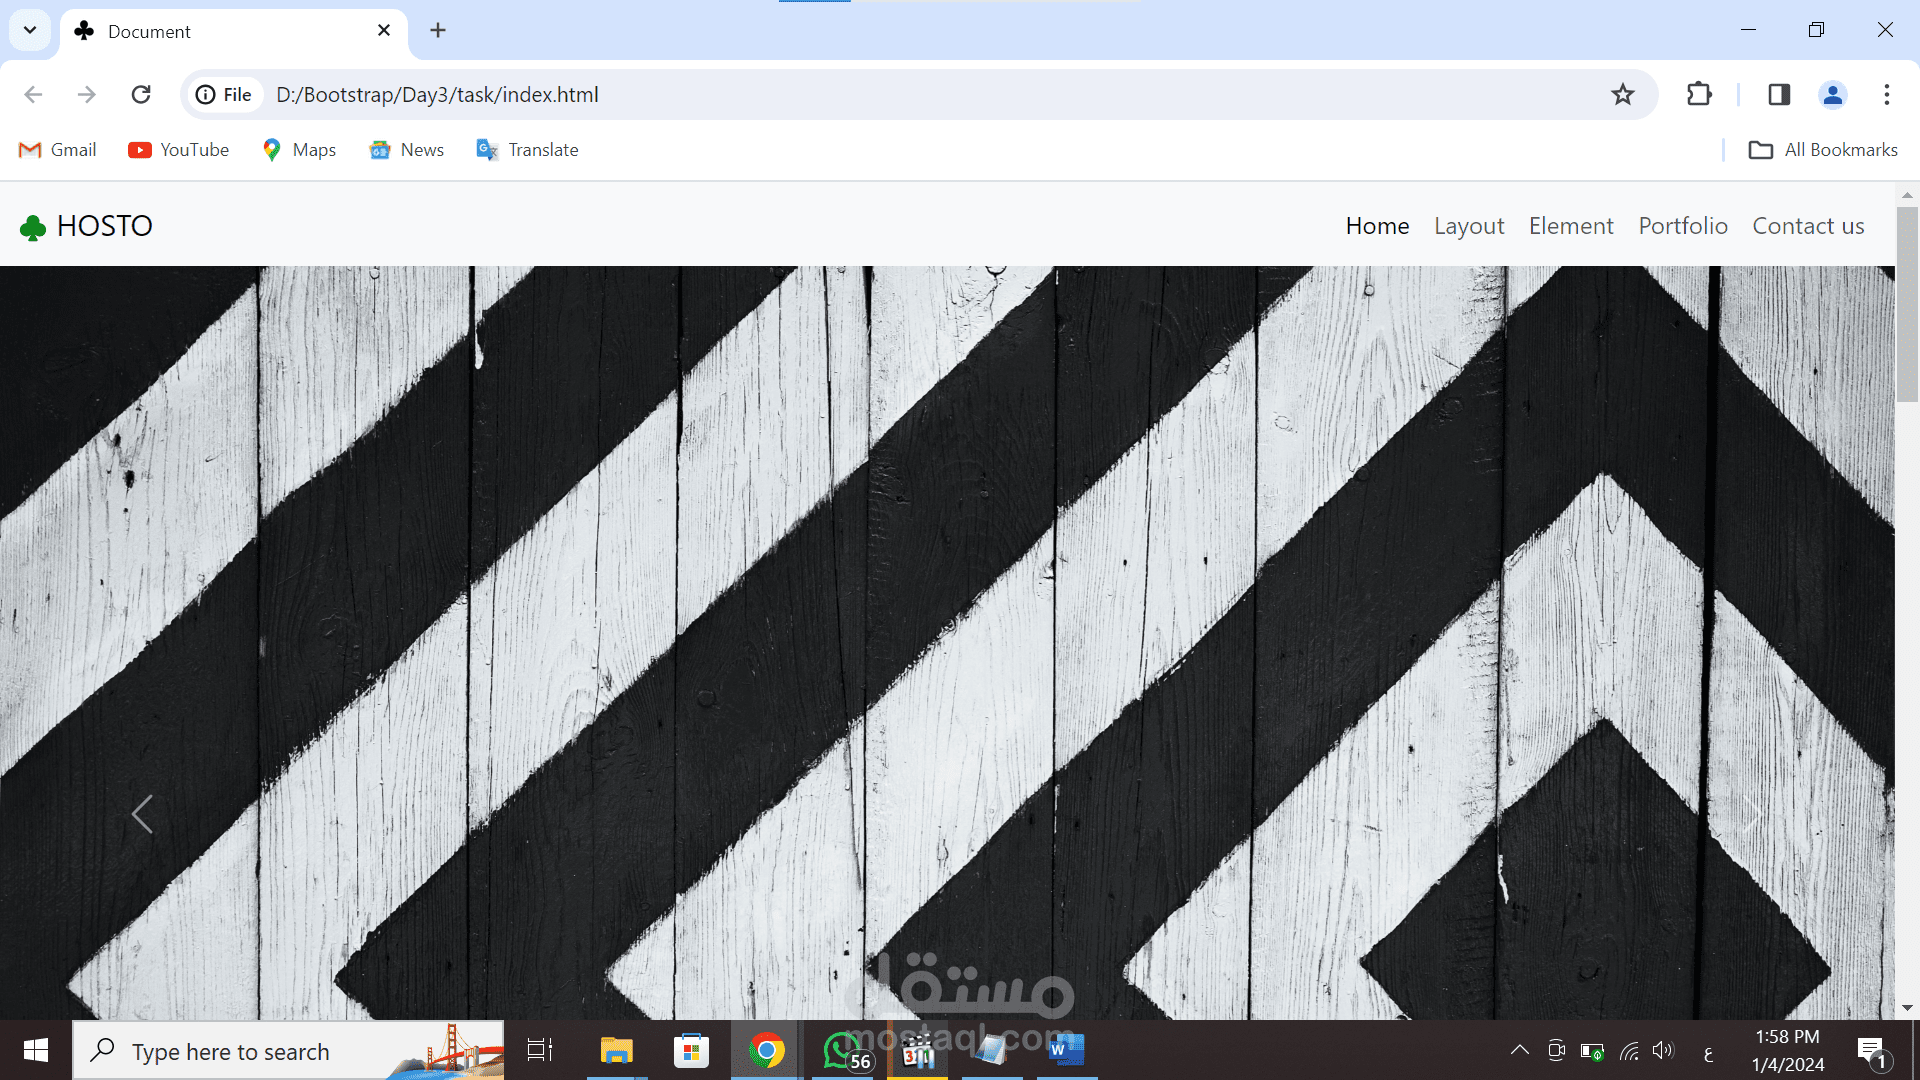Bookmark this page with star icon
The width and height of the screenshot is (1920, 1080).
tap(1622, 94)
